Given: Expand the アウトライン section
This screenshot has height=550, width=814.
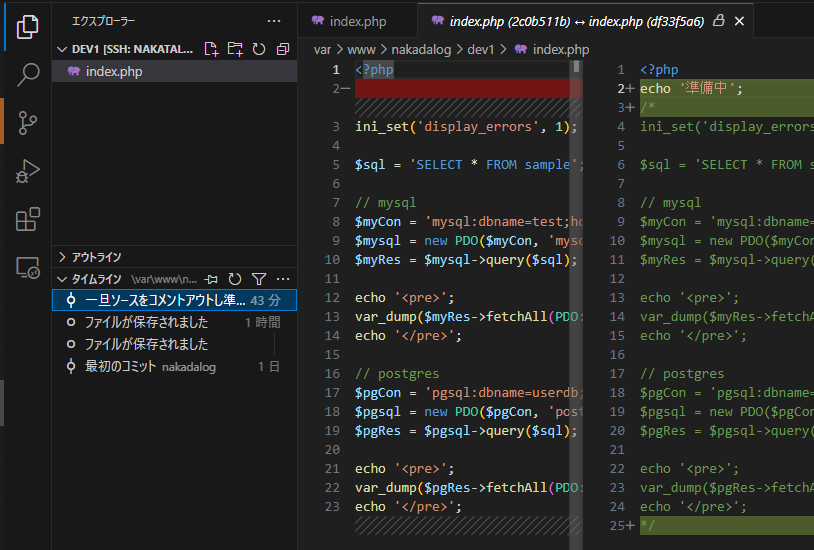Looking at the screenshot, I should click(96, 257).
